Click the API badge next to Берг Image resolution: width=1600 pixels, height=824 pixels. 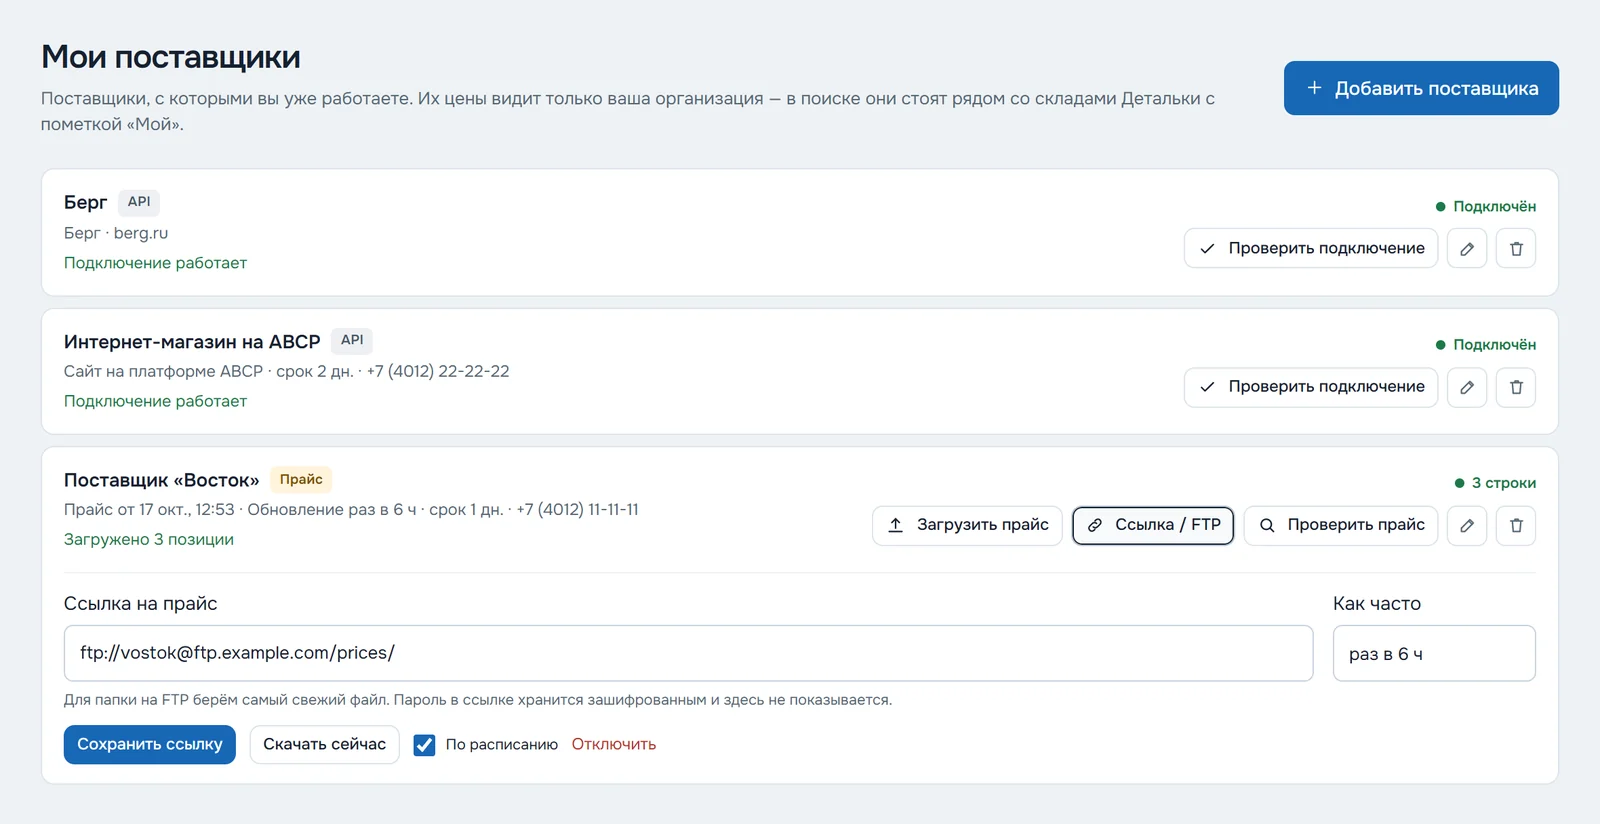pos(139,202)
